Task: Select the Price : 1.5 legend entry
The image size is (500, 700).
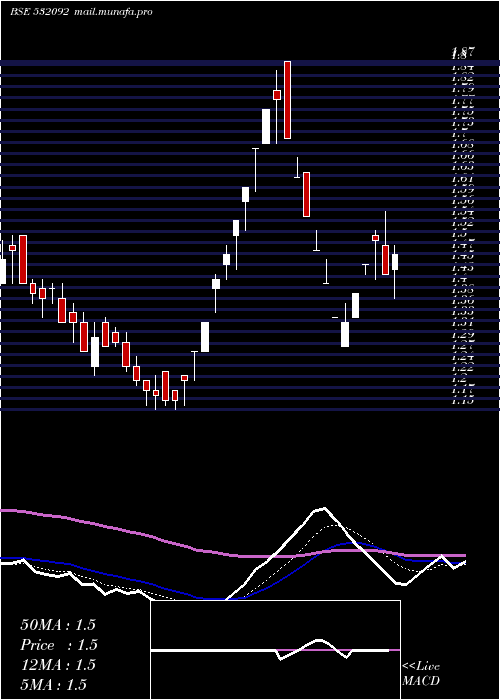Action: 59,645
